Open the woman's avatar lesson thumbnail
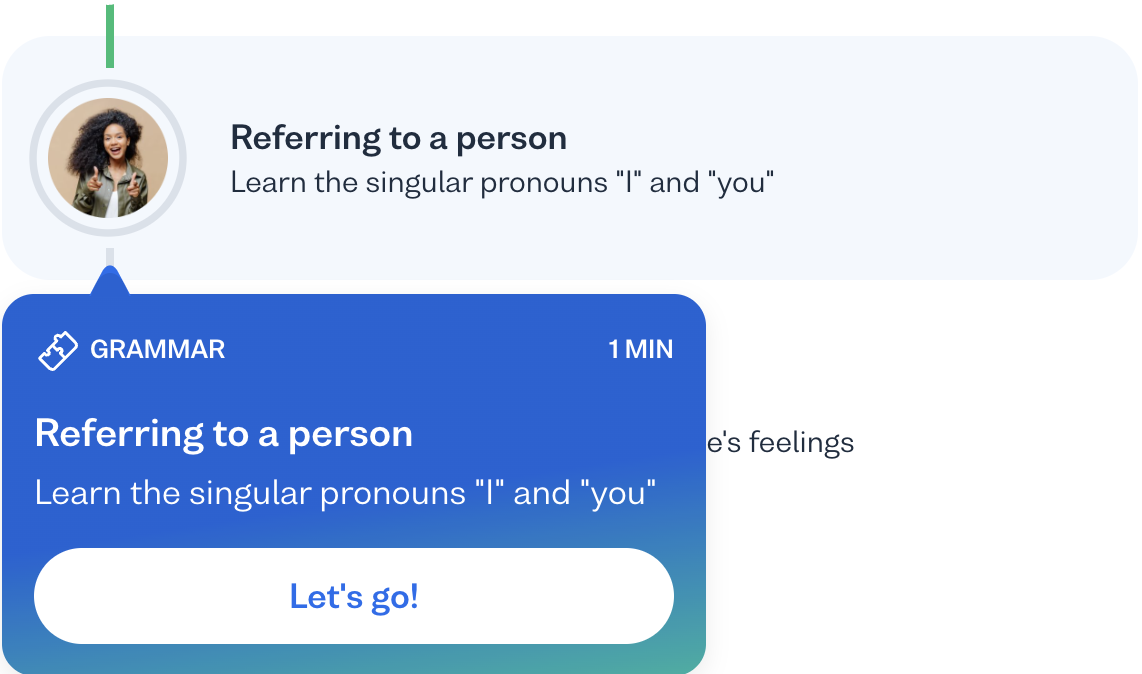Viewport: 1142px width, 674px height. click(108, 158)
